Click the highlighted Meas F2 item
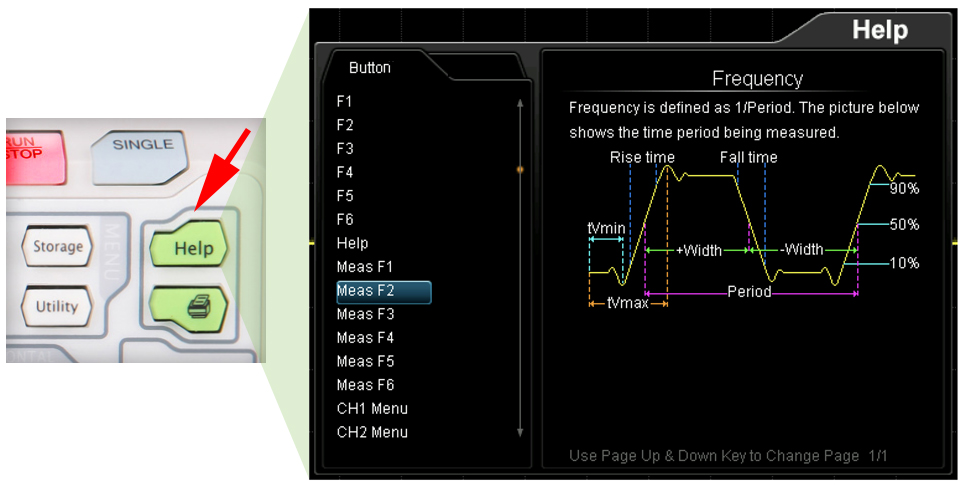 (x=383, y=291)
